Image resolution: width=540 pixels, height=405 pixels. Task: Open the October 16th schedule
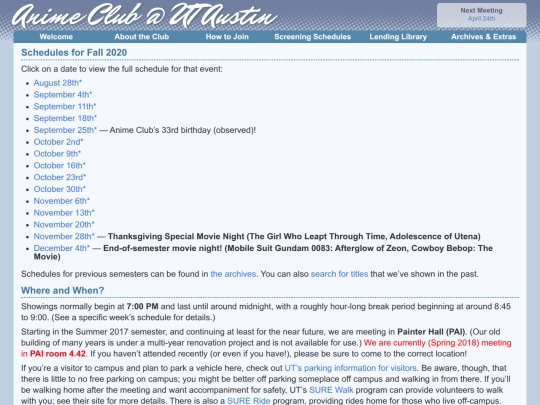click(60, 165)
